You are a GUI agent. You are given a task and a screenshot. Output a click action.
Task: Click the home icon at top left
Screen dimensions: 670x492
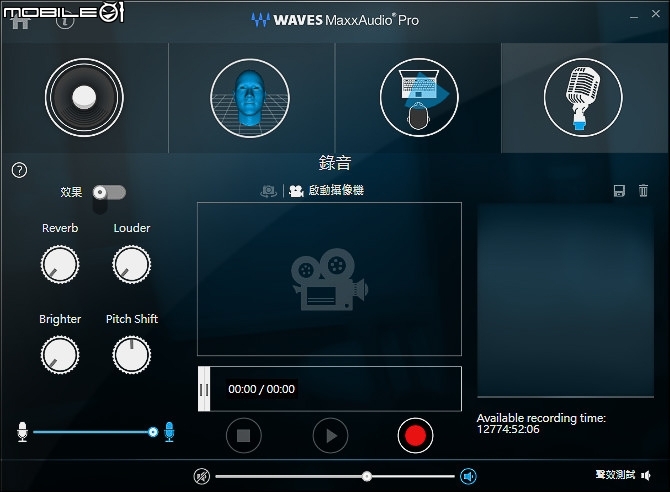pyautogui.click(x=20, y=20)
